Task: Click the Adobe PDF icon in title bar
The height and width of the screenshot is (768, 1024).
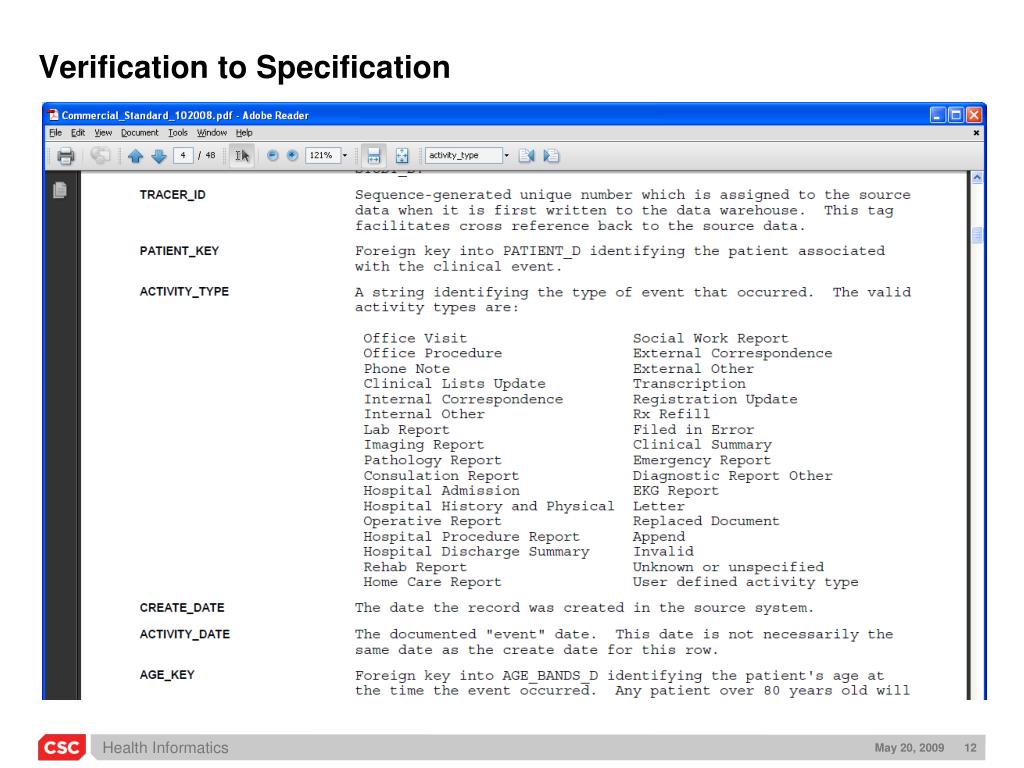Action: [54, 115]
